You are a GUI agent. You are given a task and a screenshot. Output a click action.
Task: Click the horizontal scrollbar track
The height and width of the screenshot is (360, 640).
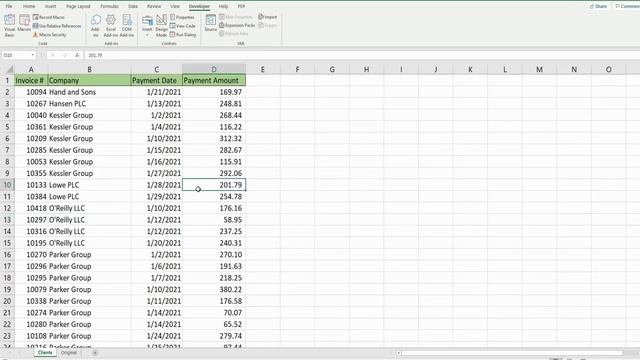tap(512, 353)
